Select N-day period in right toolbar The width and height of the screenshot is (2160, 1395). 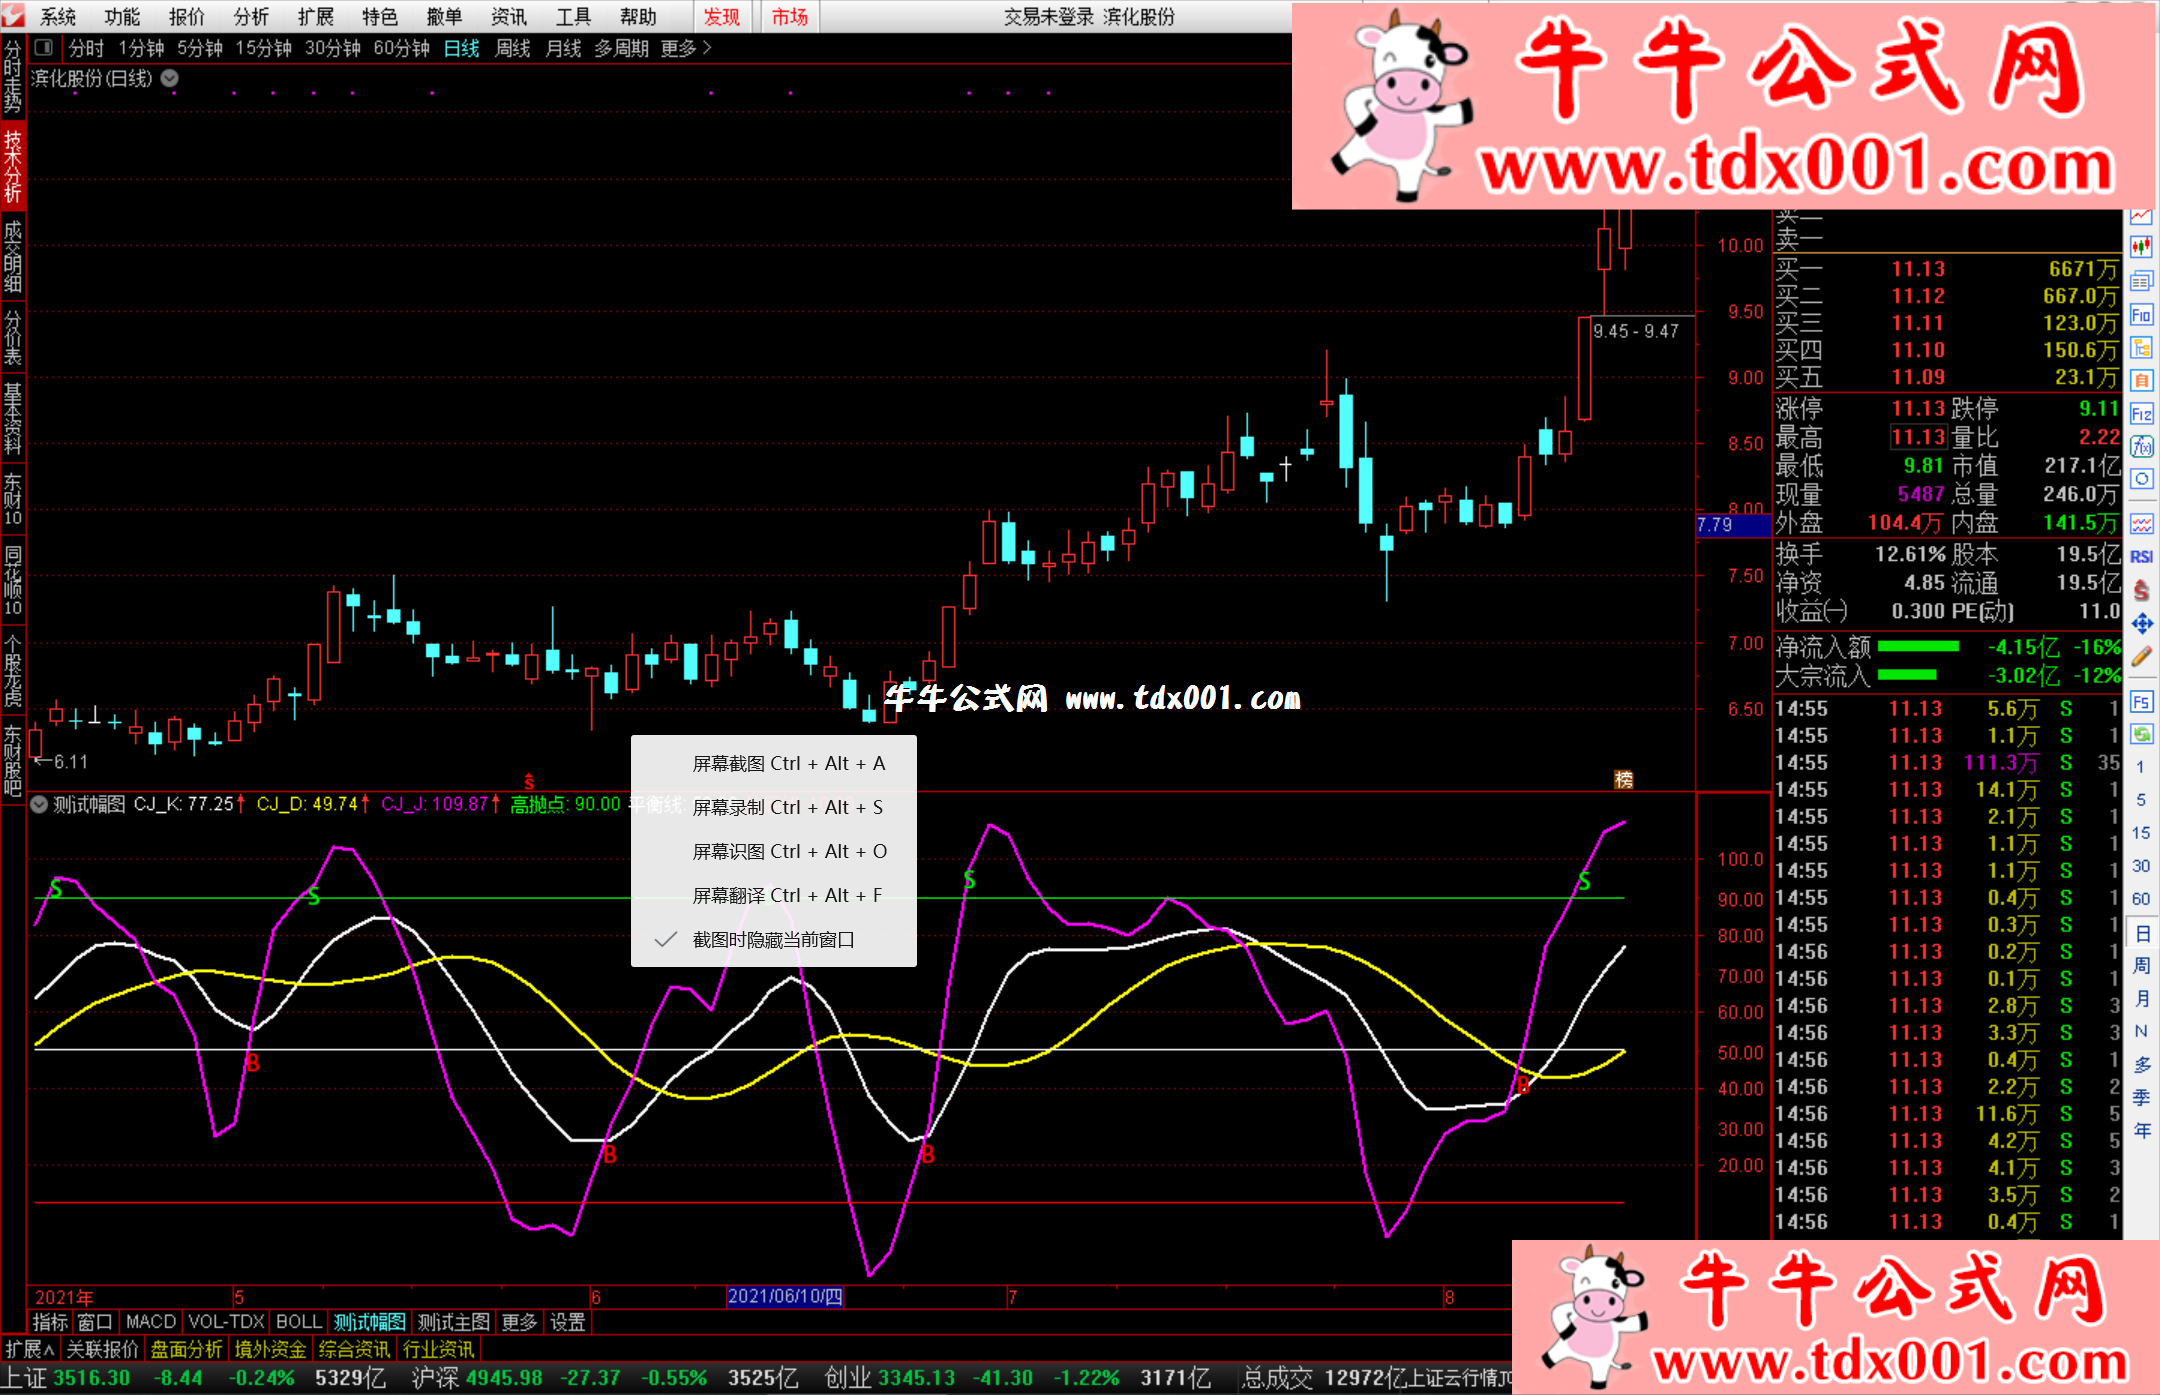pos(2141,1032)
